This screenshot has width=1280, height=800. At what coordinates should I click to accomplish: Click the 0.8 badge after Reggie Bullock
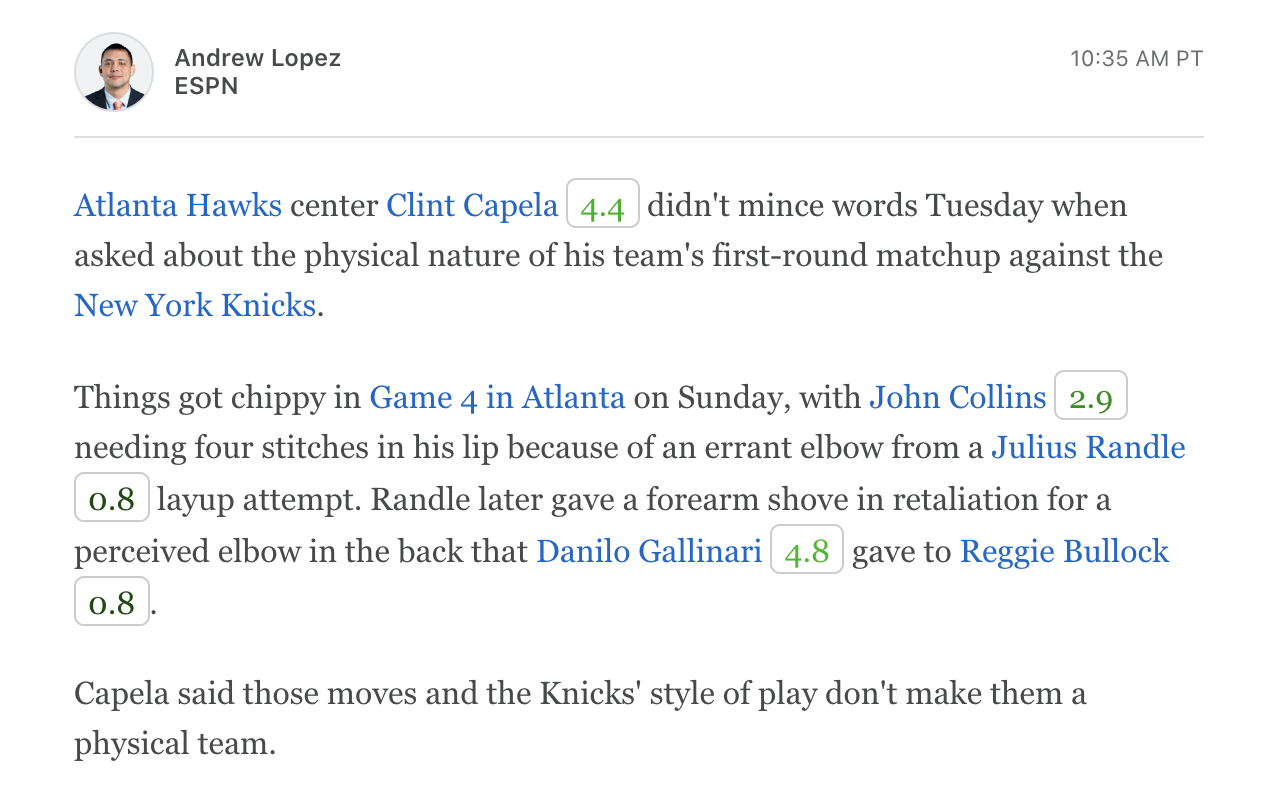click(112, 603)
